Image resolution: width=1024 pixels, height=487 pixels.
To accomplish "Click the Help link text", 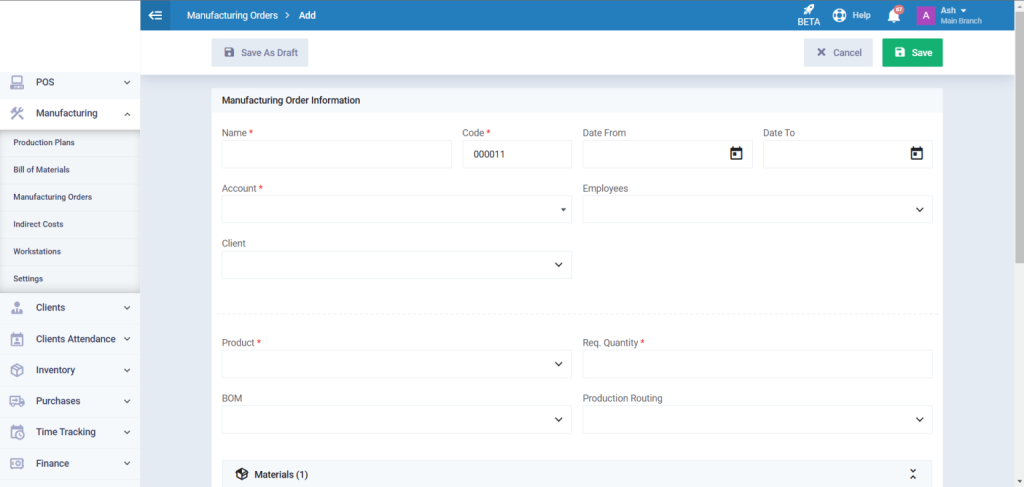I will pyautogui.click(x=861, y=15).
